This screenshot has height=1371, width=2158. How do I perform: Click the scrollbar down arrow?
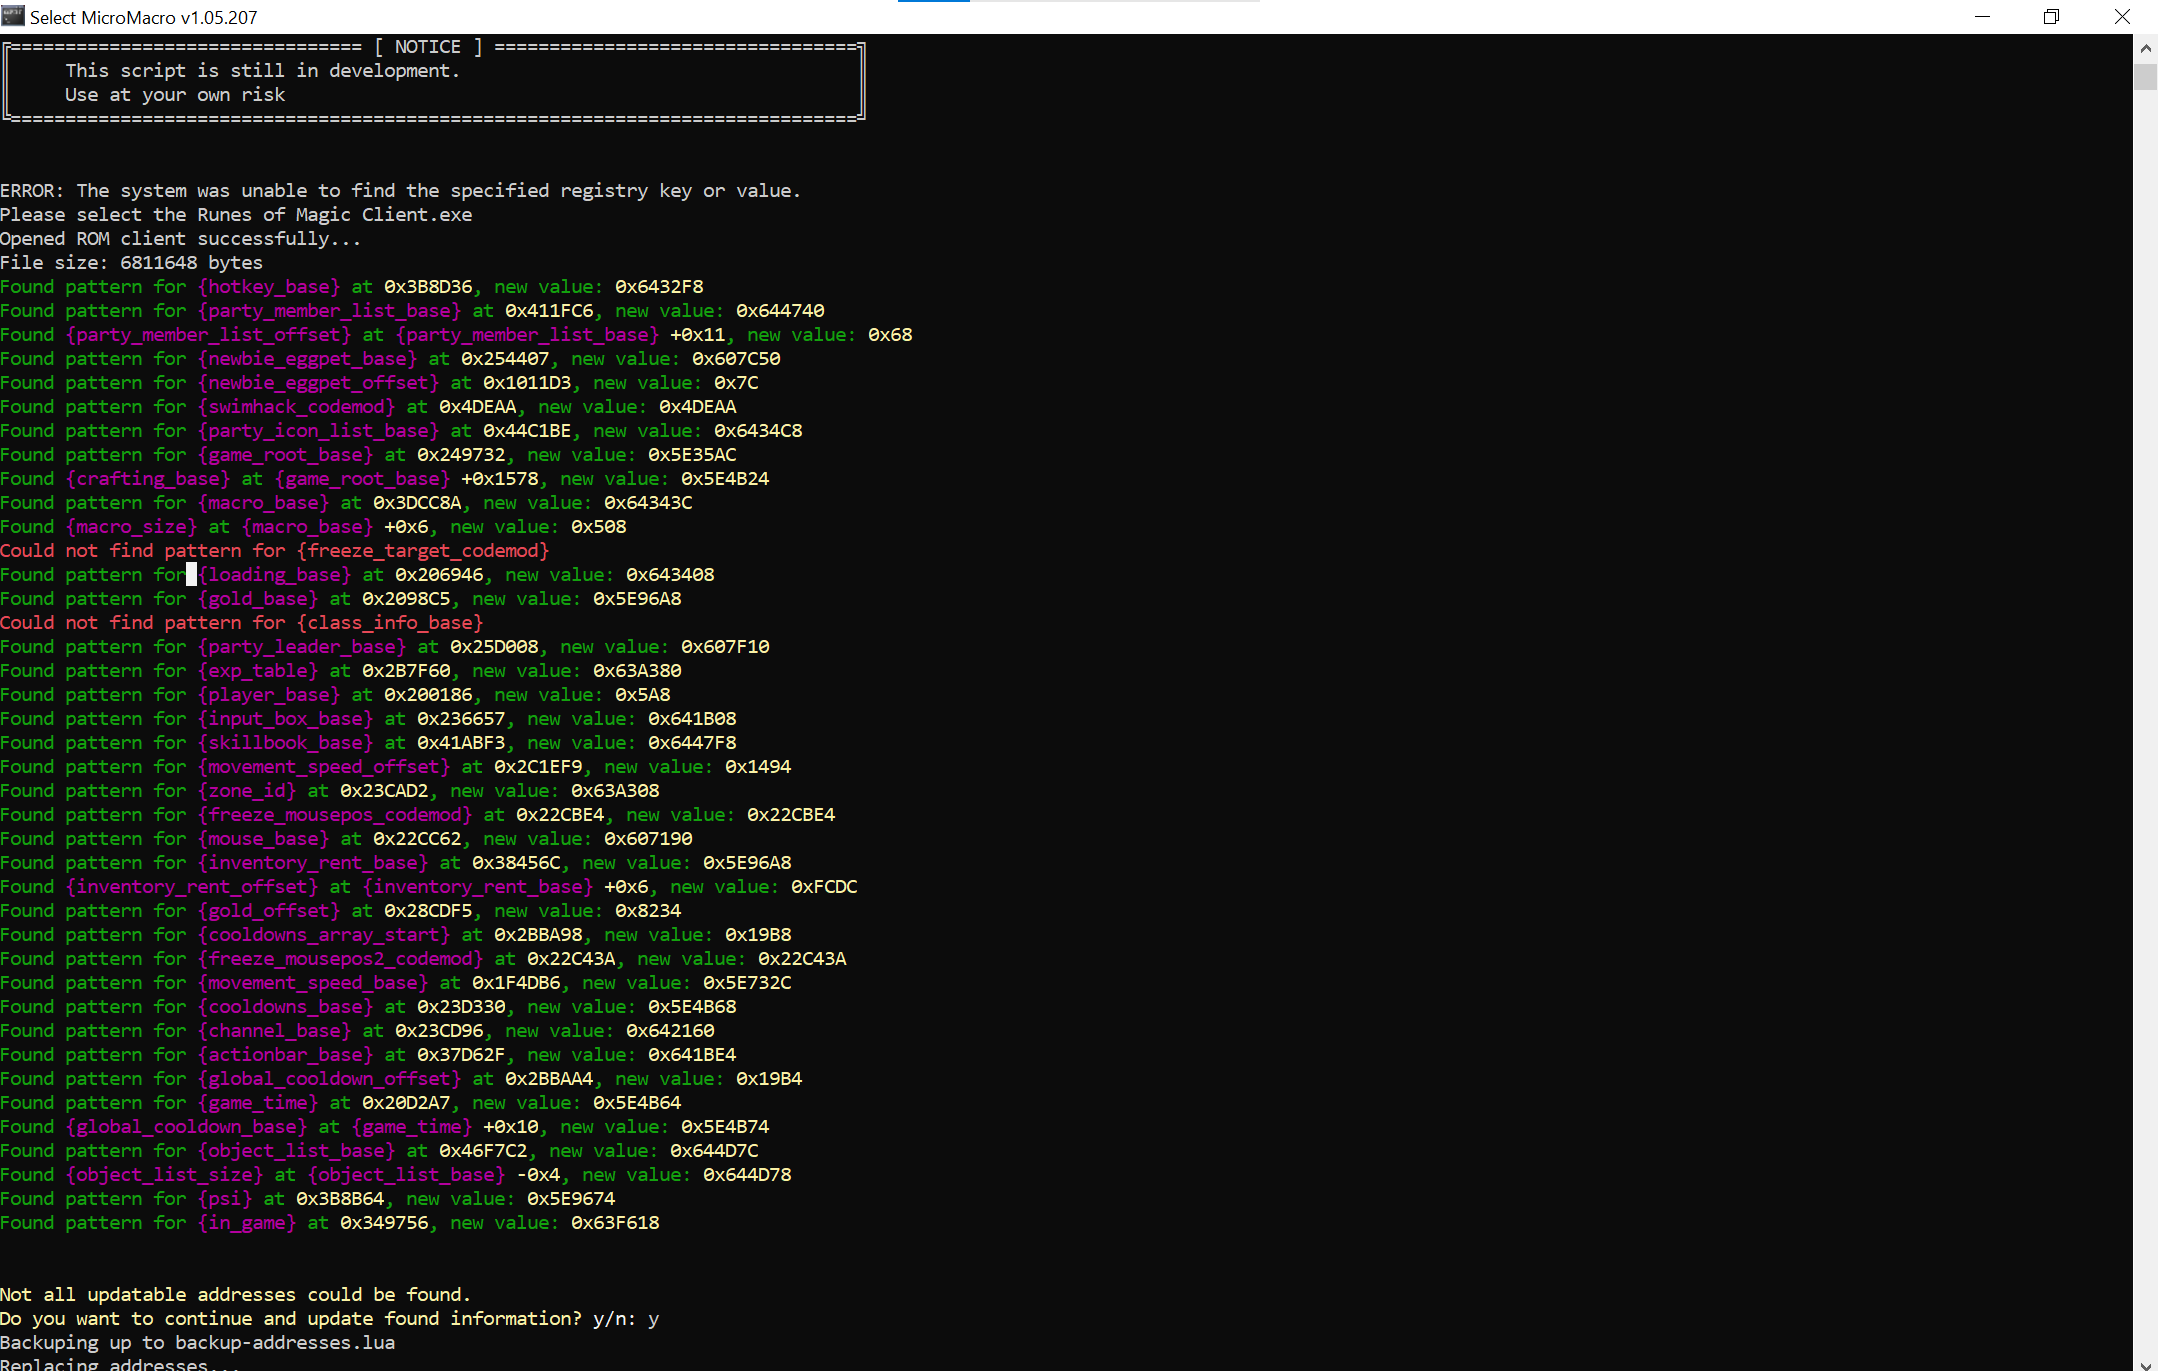coord(2145,1363)
